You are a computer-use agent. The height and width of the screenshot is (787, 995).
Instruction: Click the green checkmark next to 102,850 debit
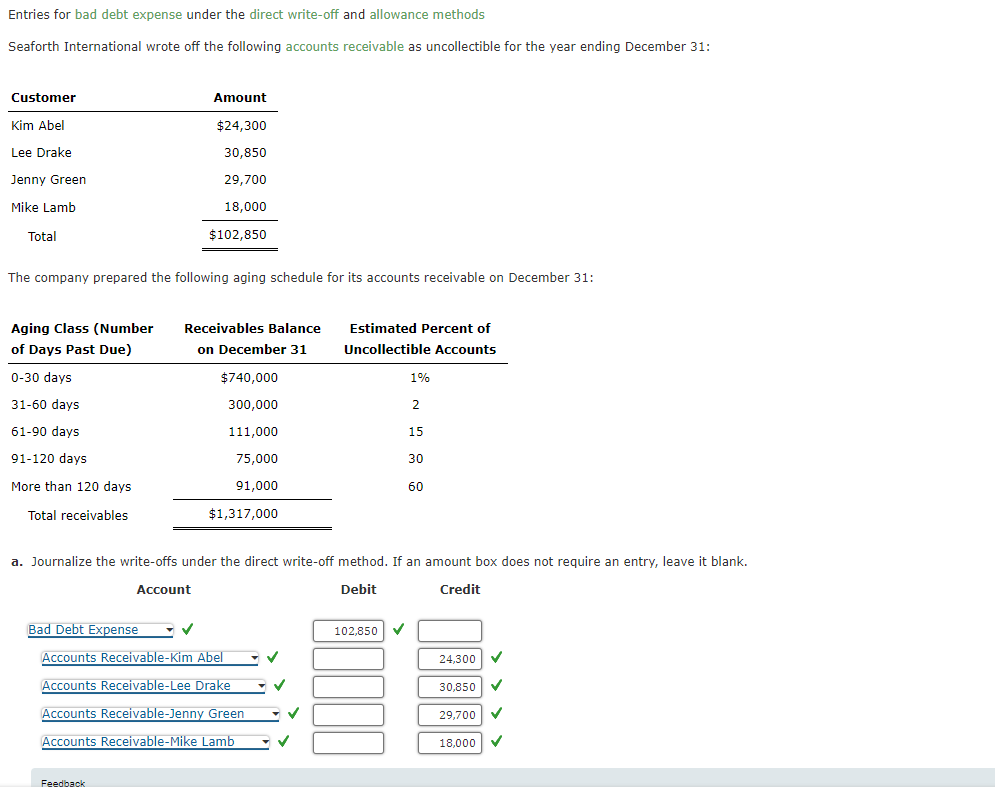pyautogui.click(x=398, y=630)
